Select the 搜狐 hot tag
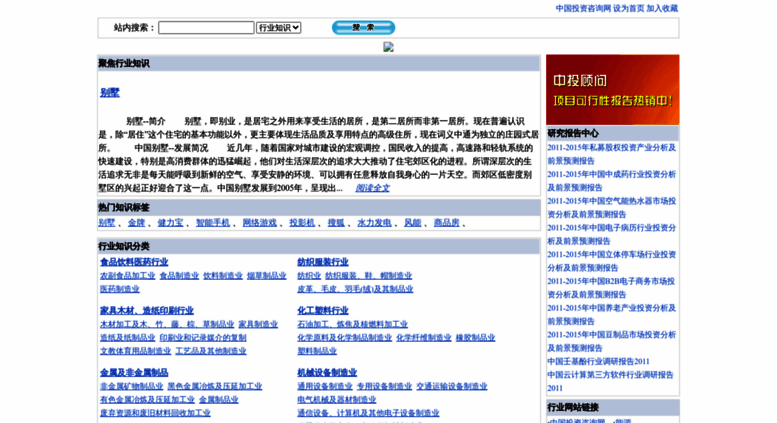Viewport: 777px width, 423px height. (336, 223)
